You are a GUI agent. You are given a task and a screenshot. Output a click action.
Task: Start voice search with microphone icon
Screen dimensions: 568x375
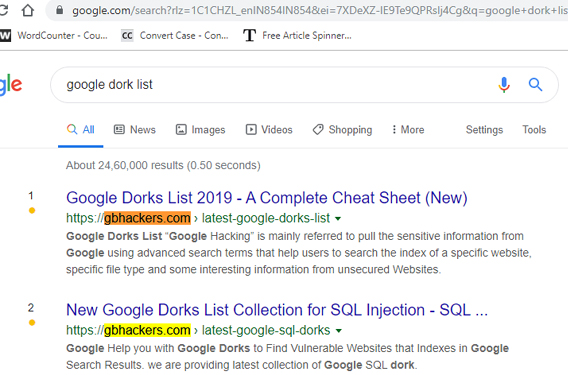pos(504,85)
